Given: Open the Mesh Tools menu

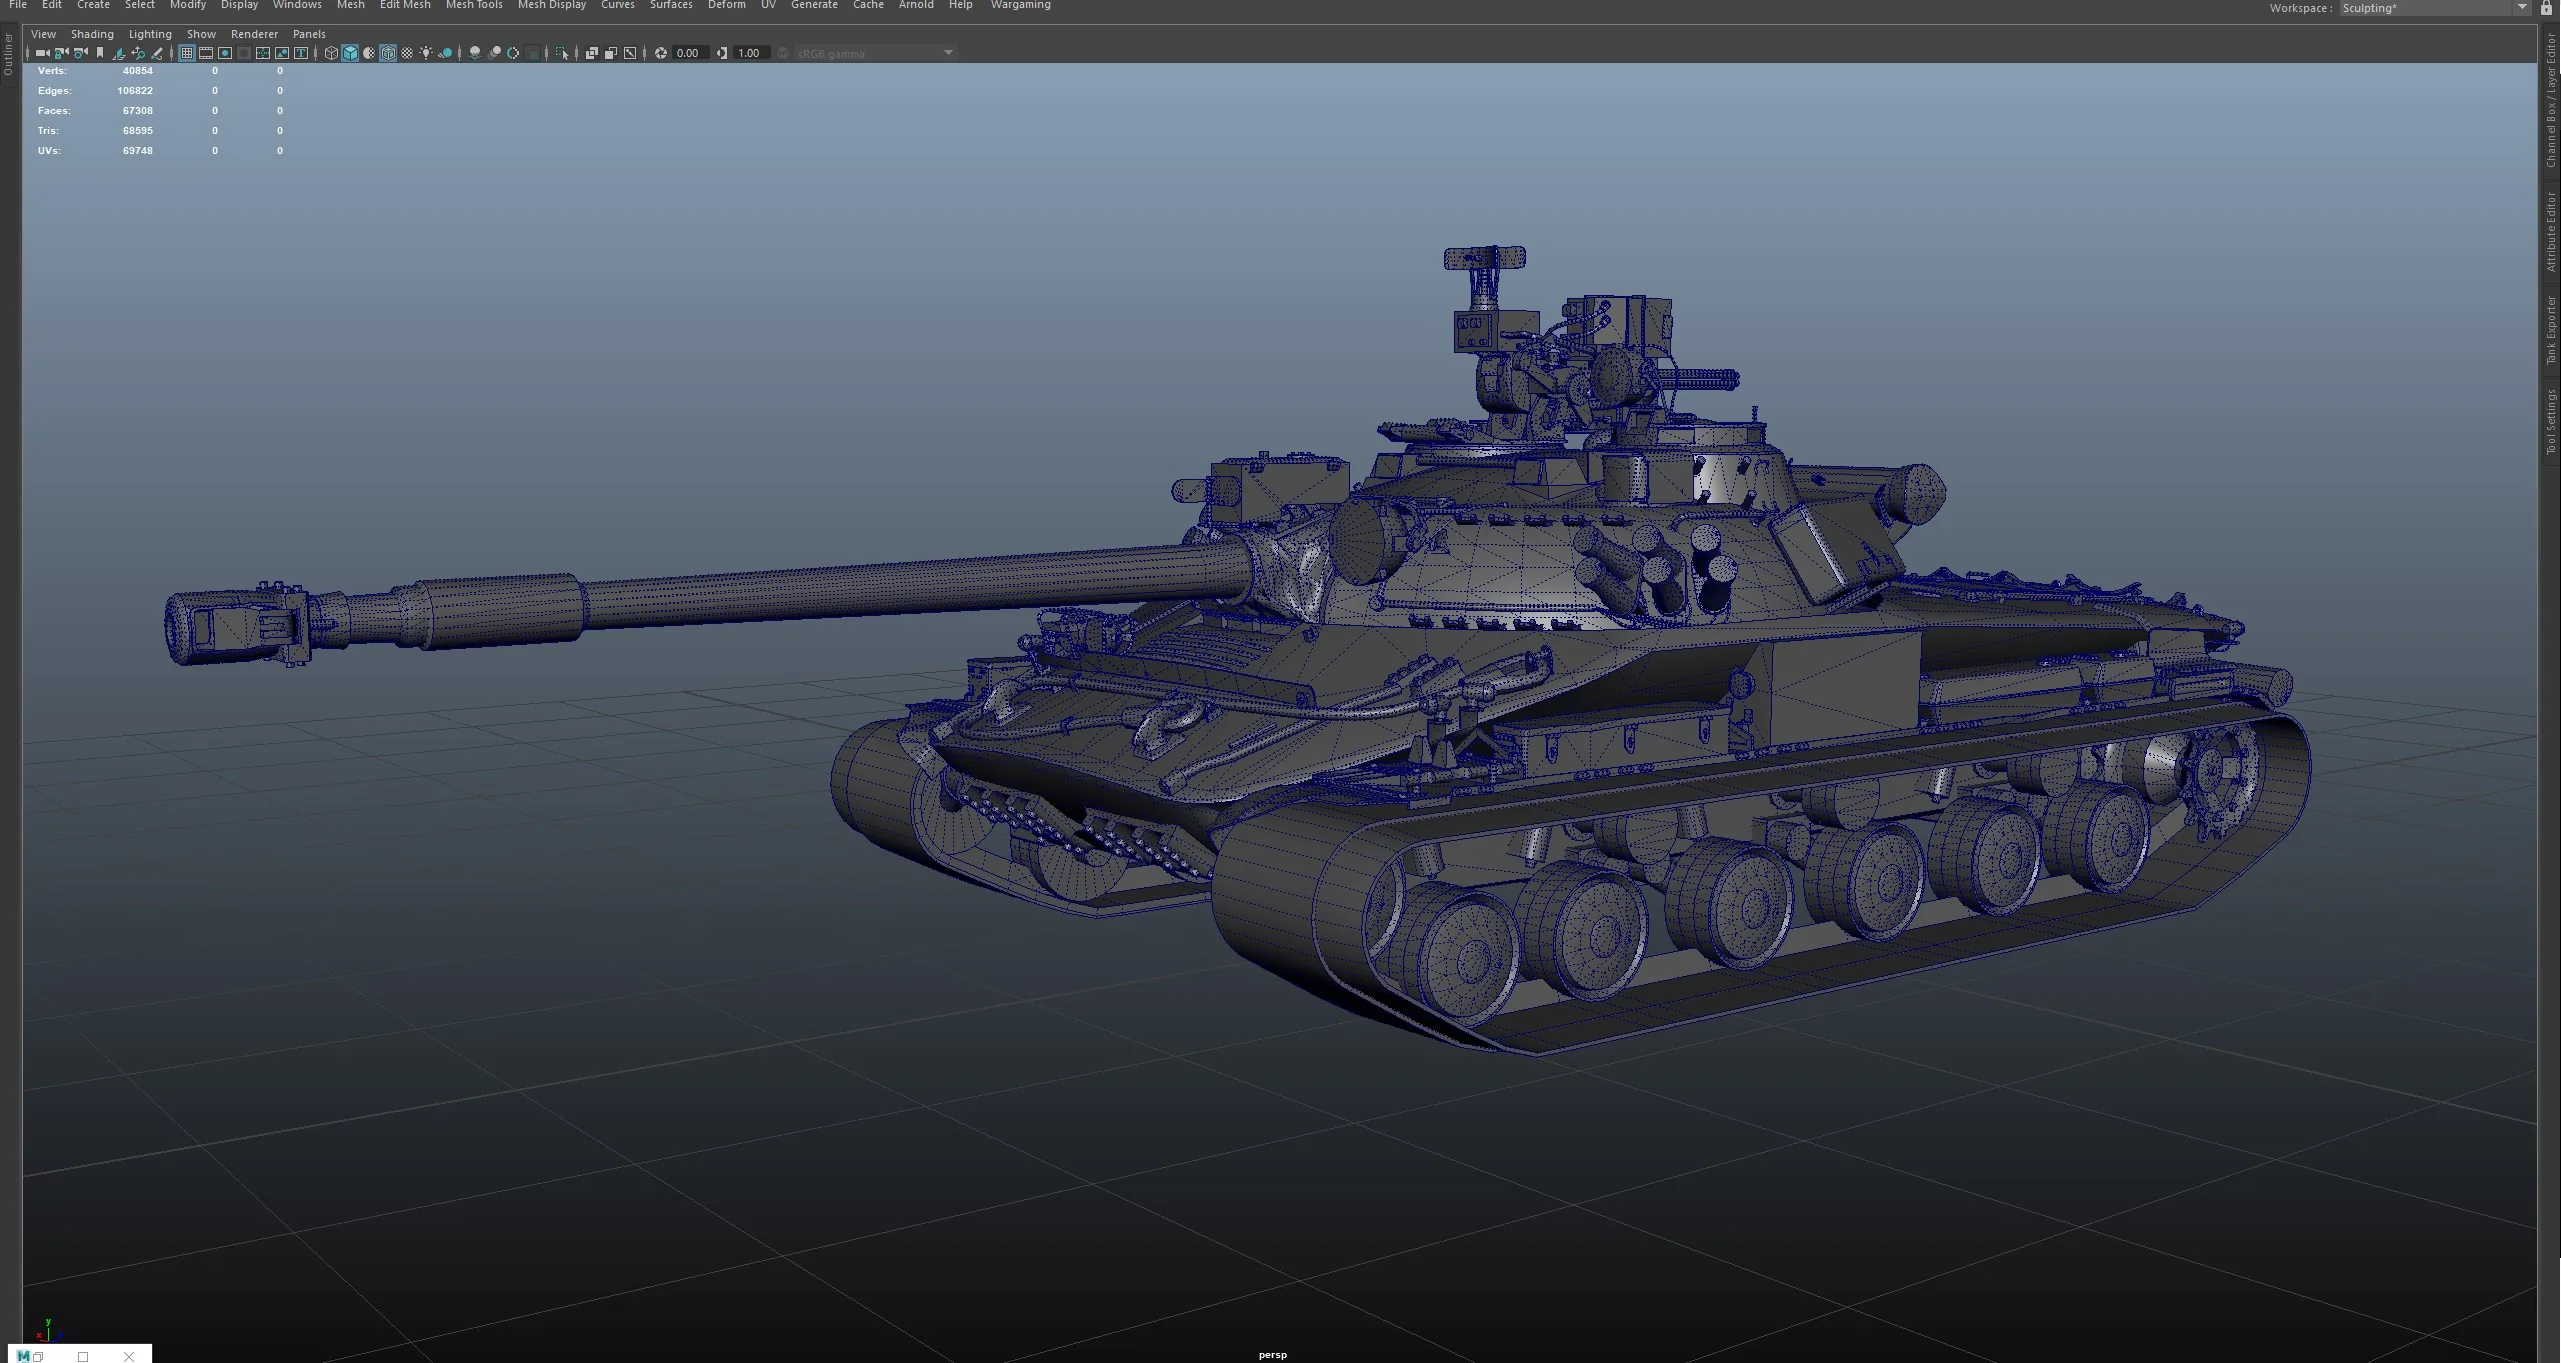Looking at the screenshot, I should 474,5.
